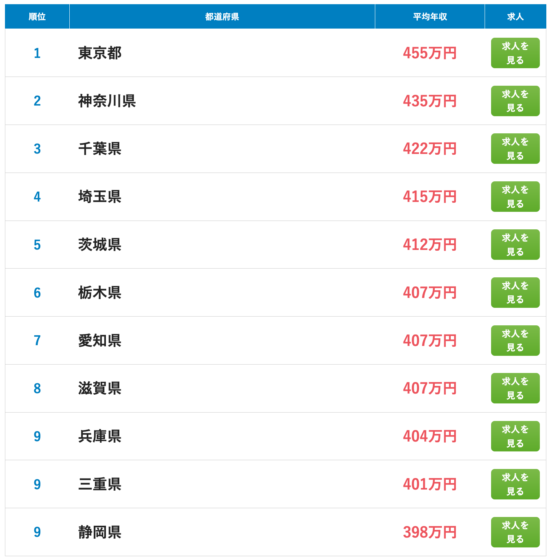This screenshot has width=549, height=560.
Task: Click the 求人 column header
Action: tap(515, 16)
